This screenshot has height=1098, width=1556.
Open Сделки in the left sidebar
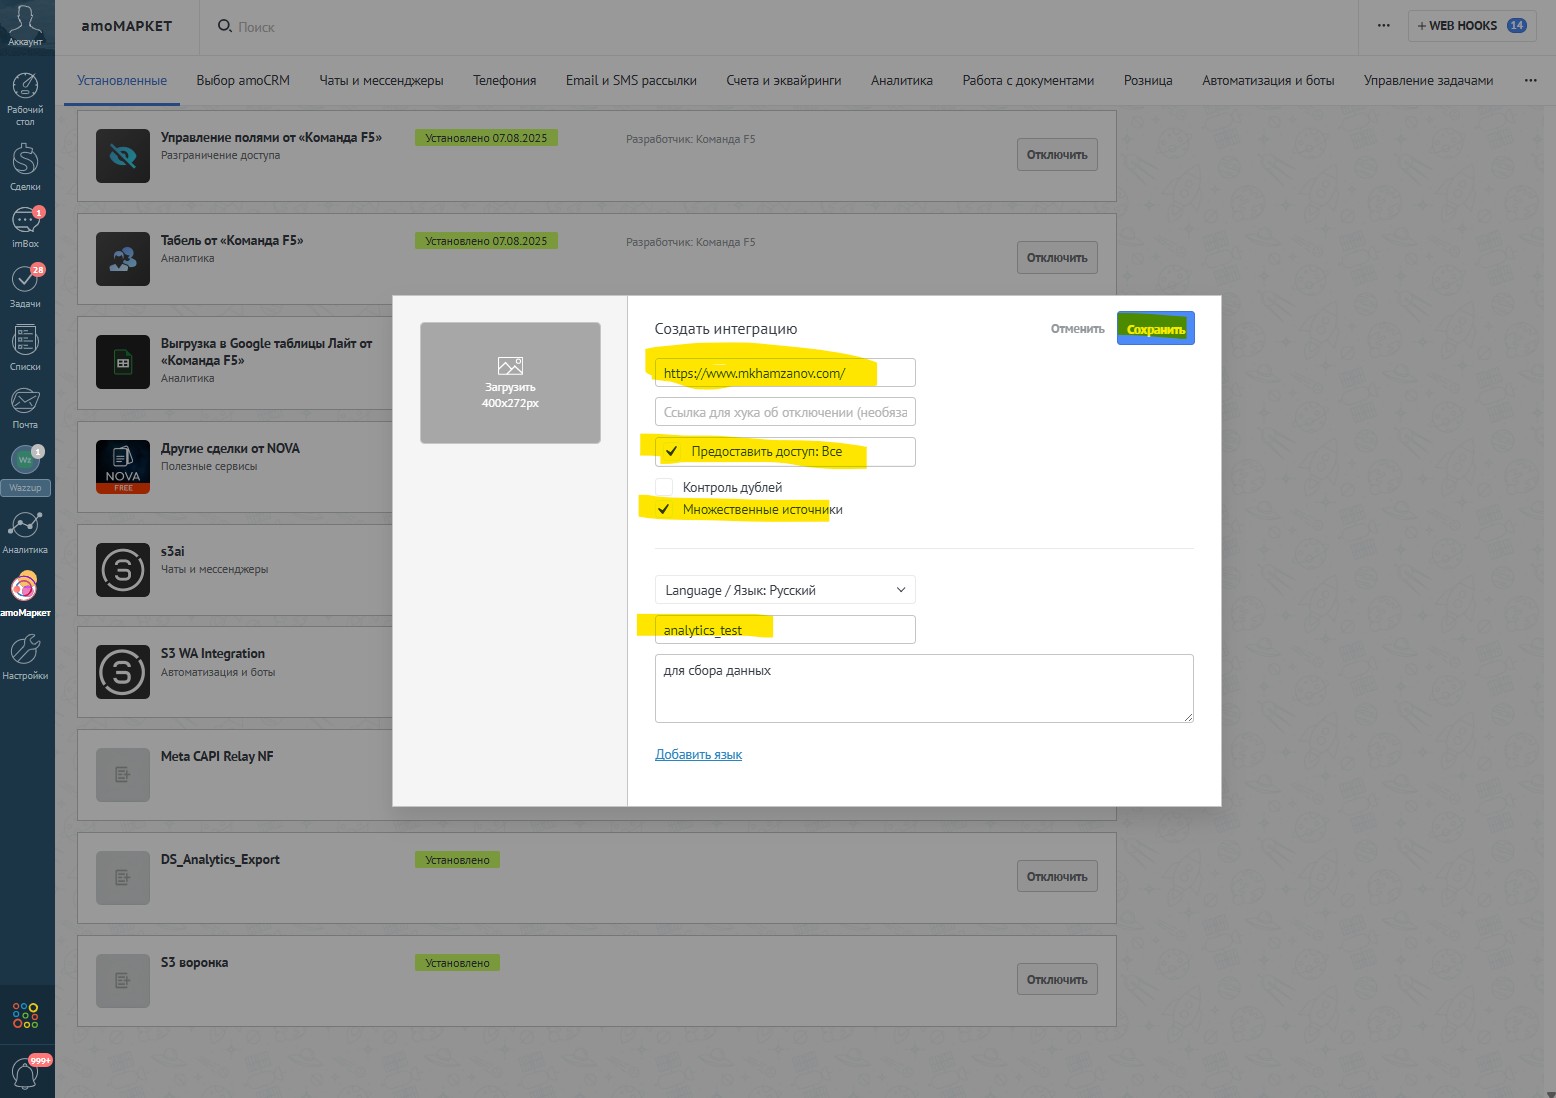(25, 166)
